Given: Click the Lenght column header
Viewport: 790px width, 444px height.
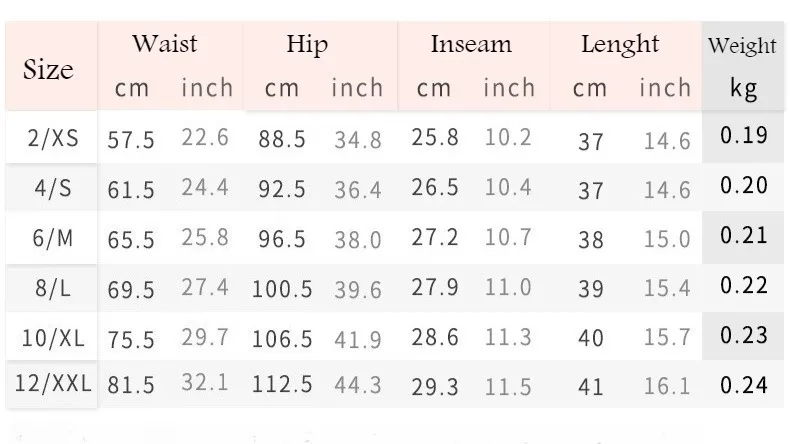Looking at the screenshot, I should 620,45.
